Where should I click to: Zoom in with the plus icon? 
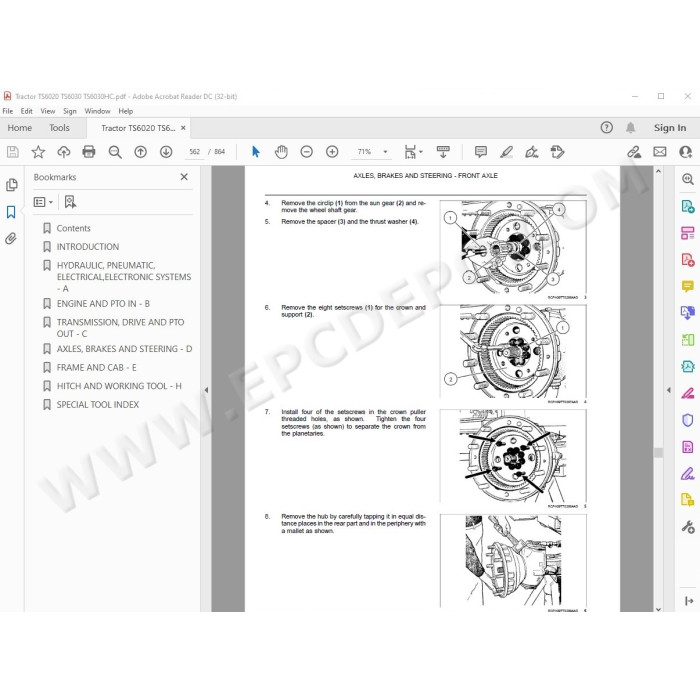point(332,152)
